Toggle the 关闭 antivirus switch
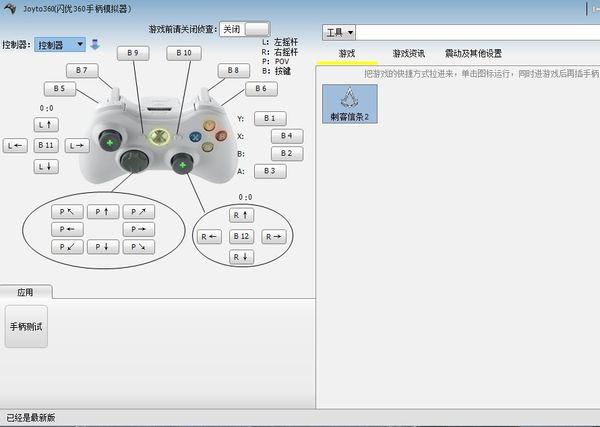 [245, 29]
